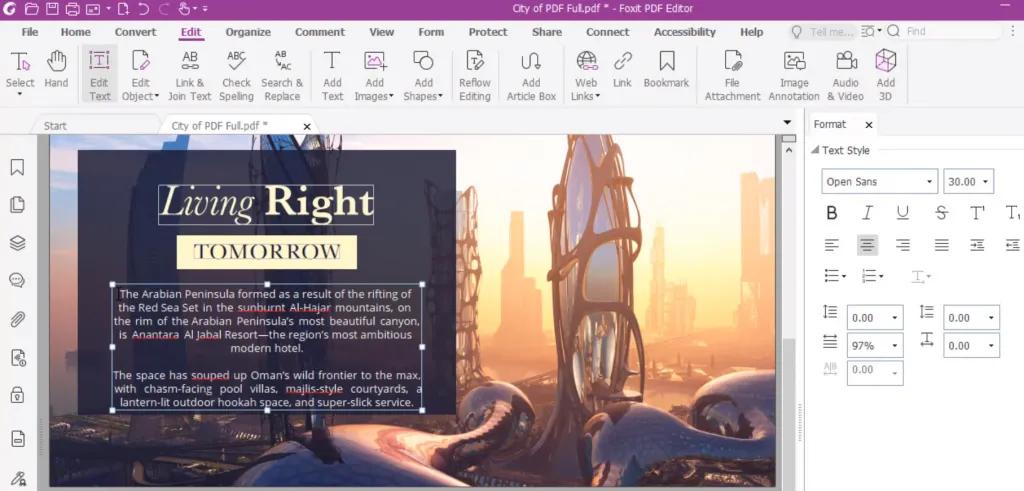Add Audio & Video content
The height and width of the screenshot is (491, 1024).
[x=846, y=76]
